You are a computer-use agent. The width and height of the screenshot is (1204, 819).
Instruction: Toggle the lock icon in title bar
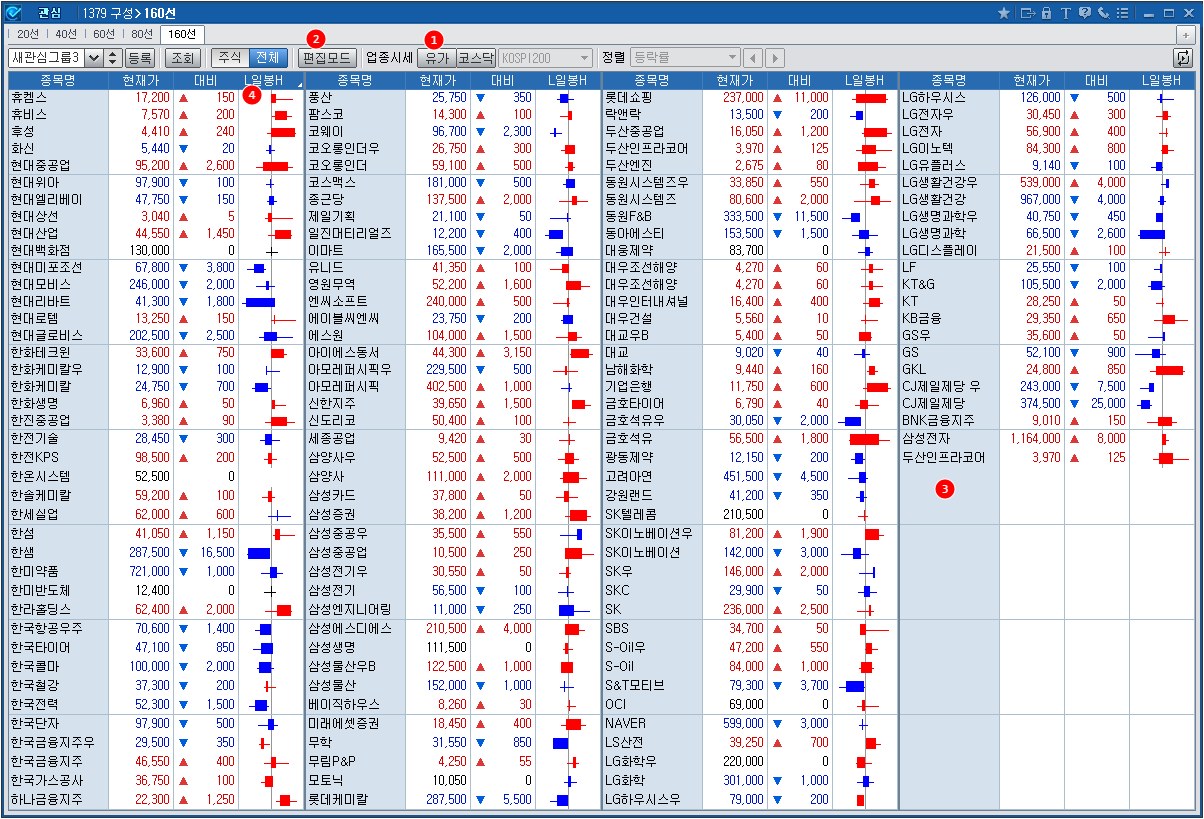[1046, 13]
